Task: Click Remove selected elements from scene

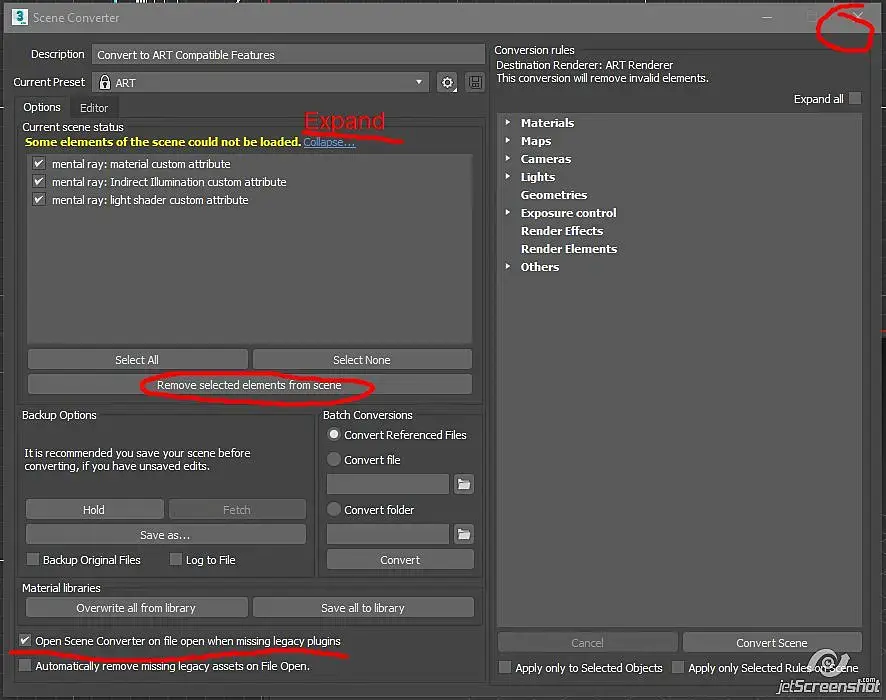Action: pos(249,385)
